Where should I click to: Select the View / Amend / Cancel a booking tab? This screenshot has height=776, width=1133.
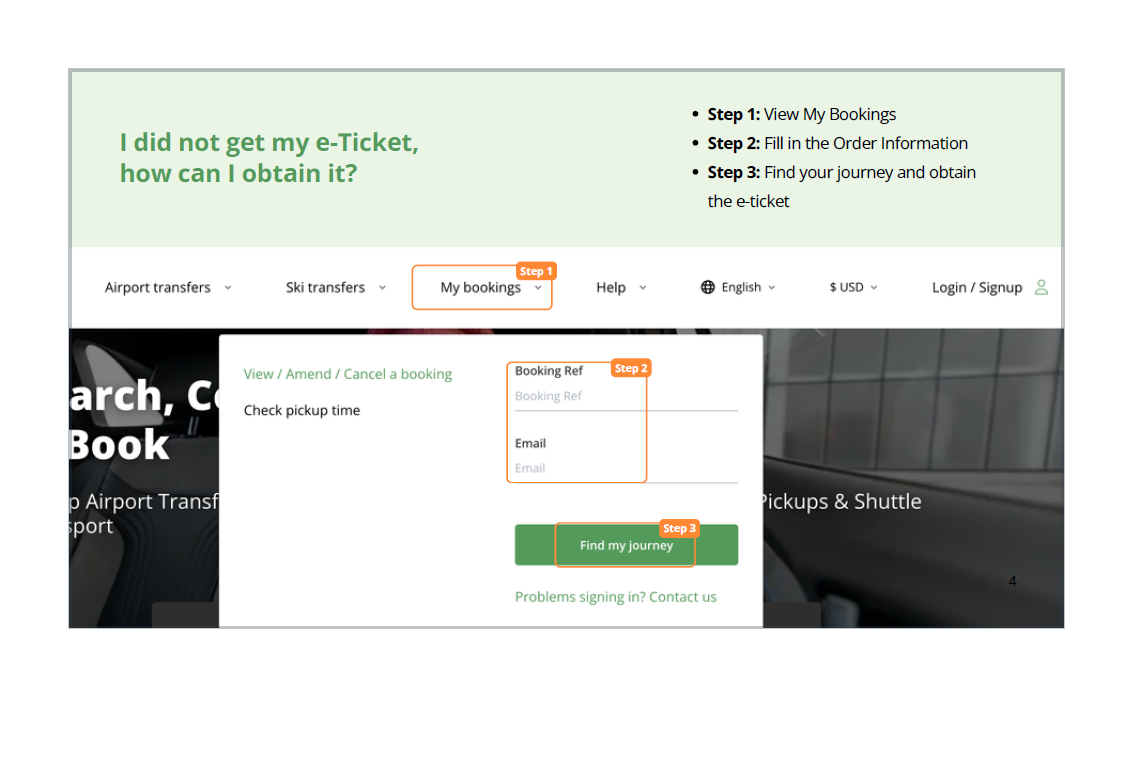tap(347, 373)
